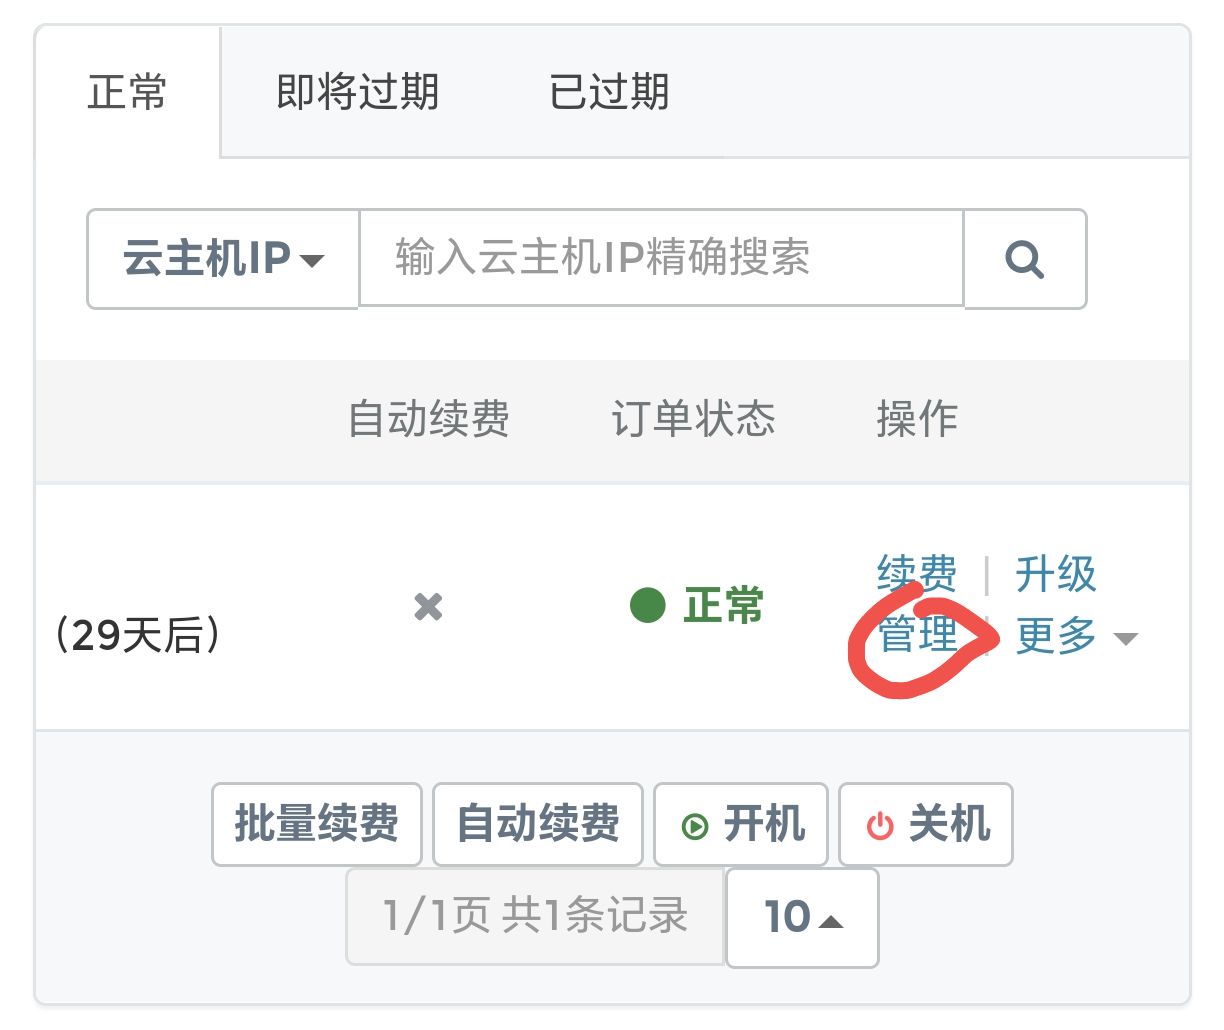Click the 升级 upgrade link
The width and height of the screenshot is (1224, 1030).
pyautogui.click(x=1055, y=574)
